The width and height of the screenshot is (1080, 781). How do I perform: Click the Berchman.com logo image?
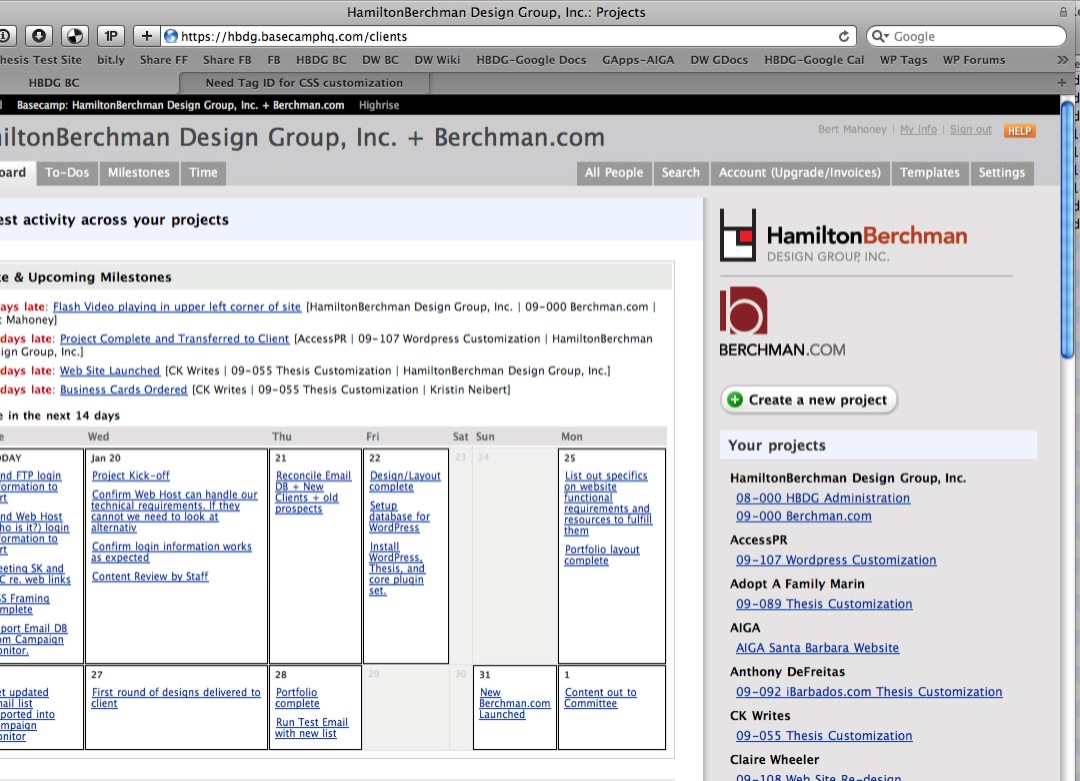pos(782,322)
